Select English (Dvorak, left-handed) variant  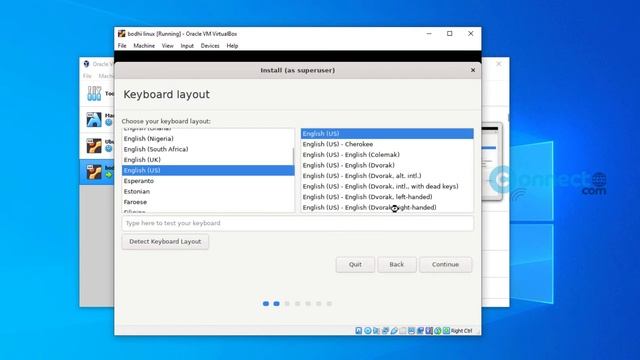[387, 197]
